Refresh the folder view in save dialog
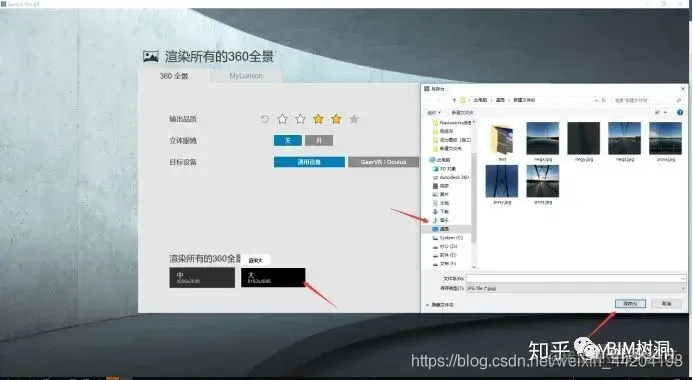Image resolution: width=693 pixels, height=380 pixels. (x=604, y=100)
